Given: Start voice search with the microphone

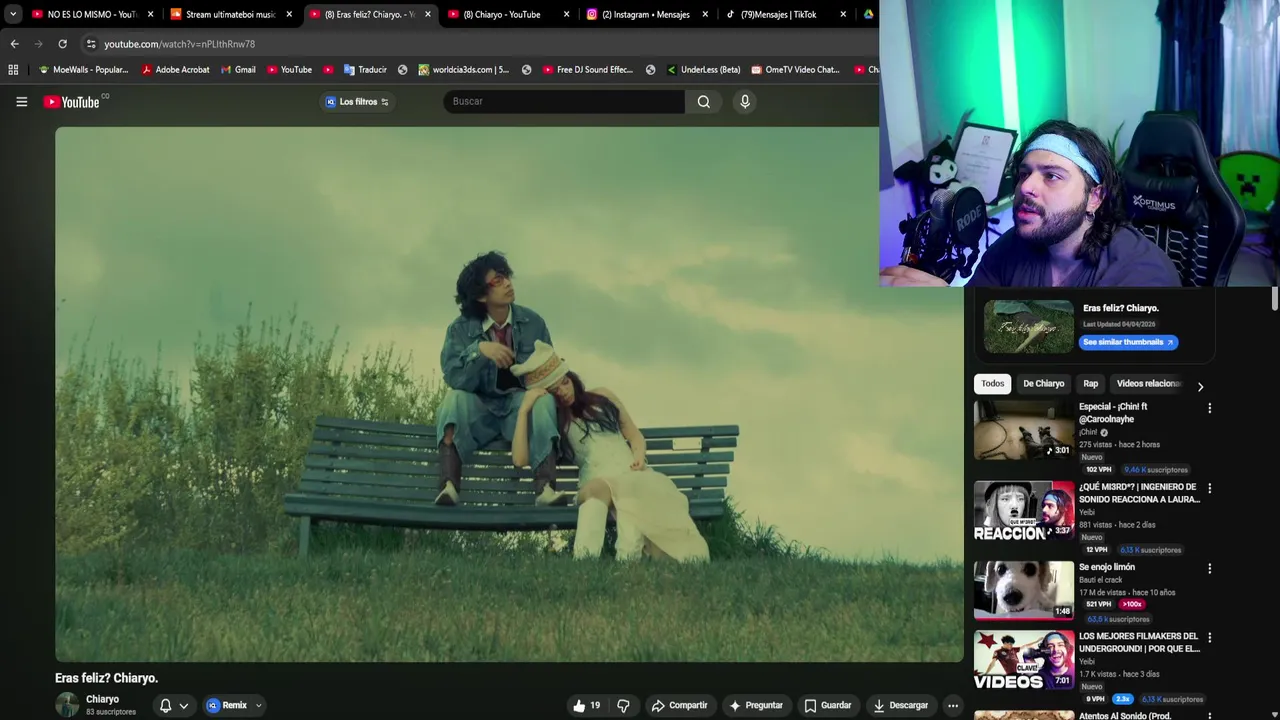Looking at the screenshot, I should coord(744,101).
